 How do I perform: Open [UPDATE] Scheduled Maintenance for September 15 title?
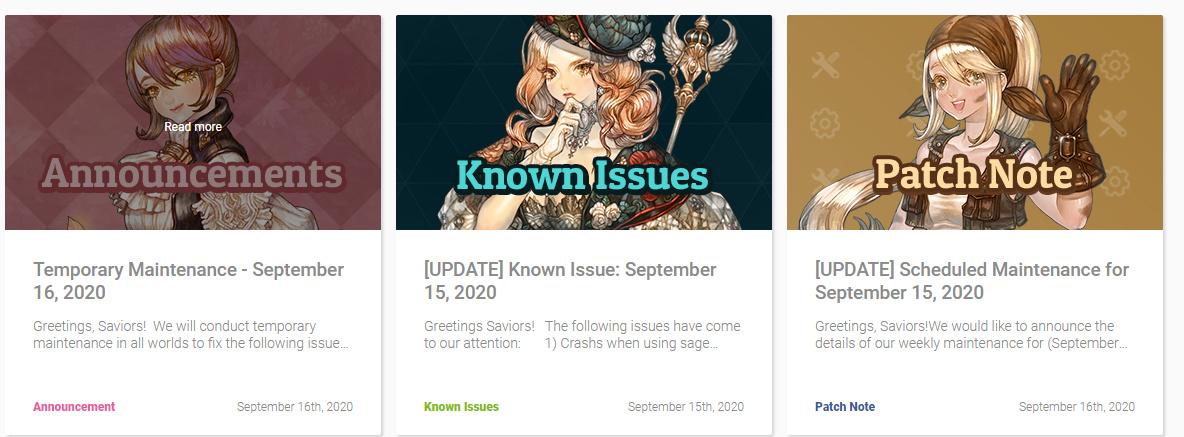pyautogui.click(x=972, y=281)
